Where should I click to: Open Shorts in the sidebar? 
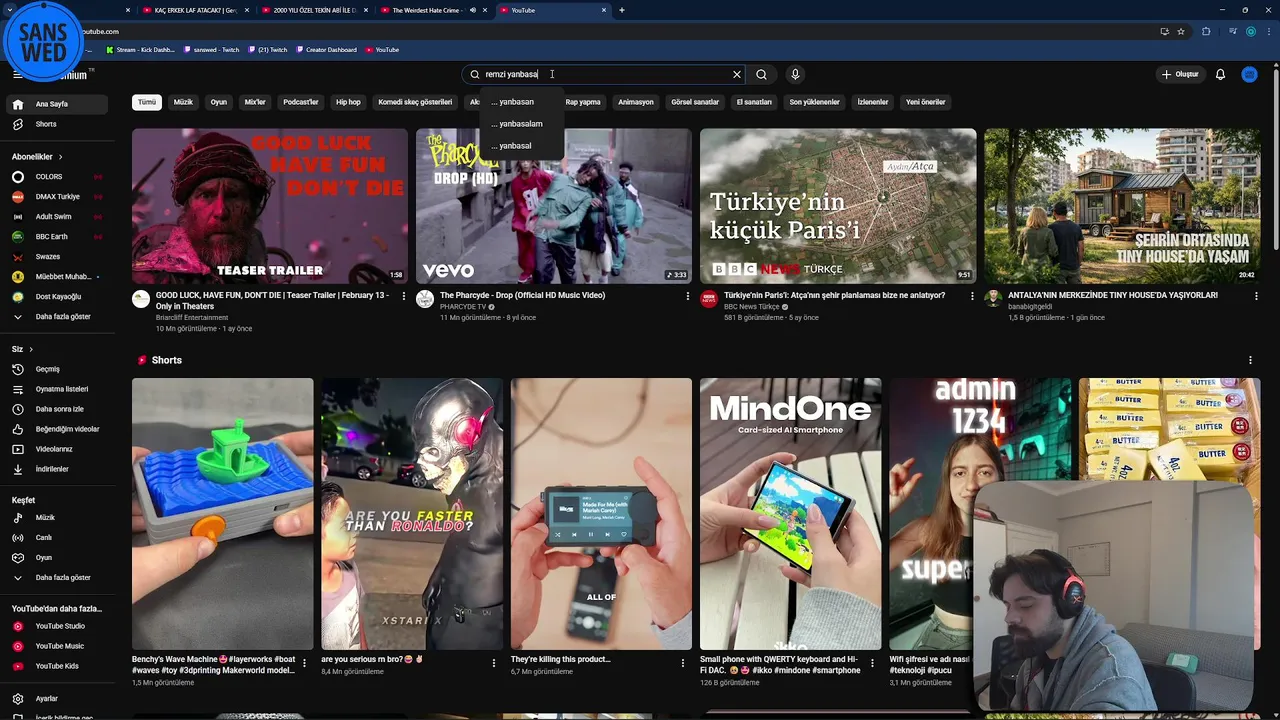[x=58, y=124]
